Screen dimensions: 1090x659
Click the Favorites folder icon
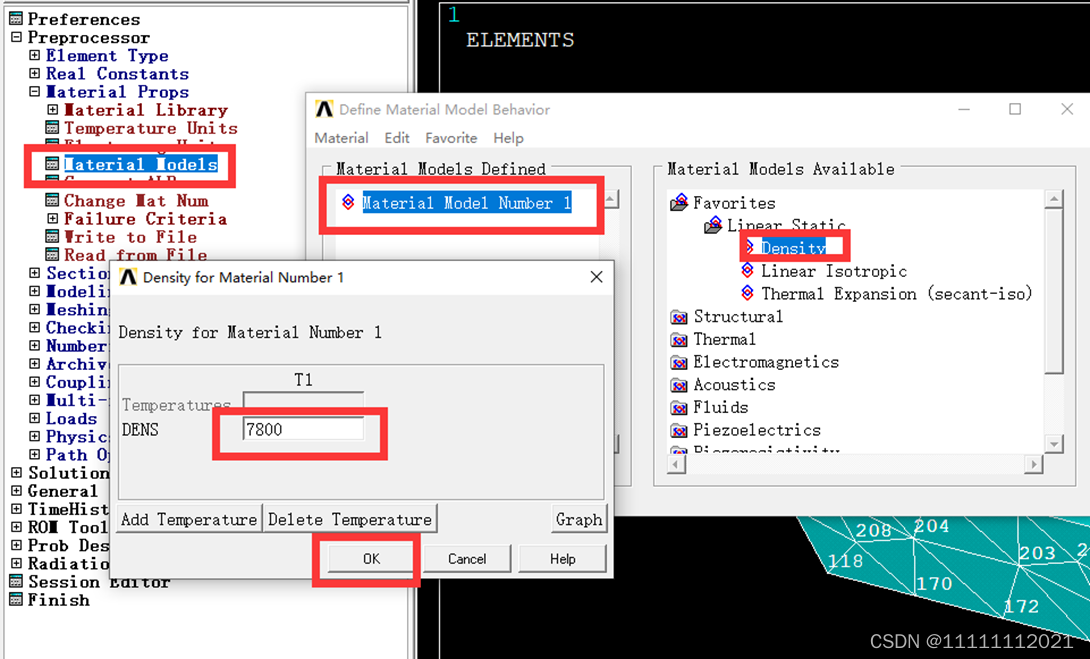[x=678, y=202]
